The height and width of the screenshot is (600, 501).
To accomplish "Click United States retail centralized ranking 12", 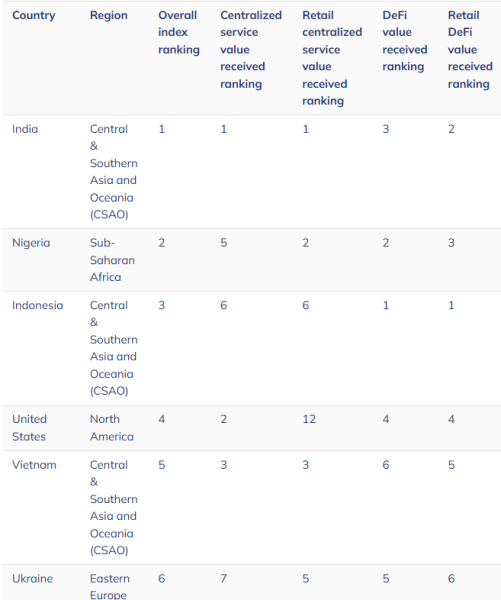I will click(309, 419).
